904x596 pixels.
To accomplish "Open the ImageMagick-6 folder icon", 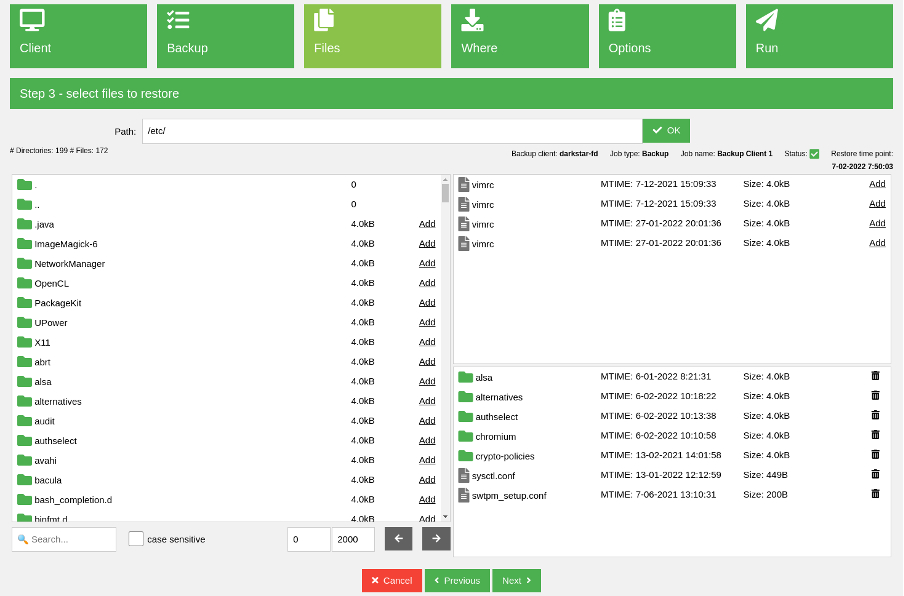I will tap(25, 243).
